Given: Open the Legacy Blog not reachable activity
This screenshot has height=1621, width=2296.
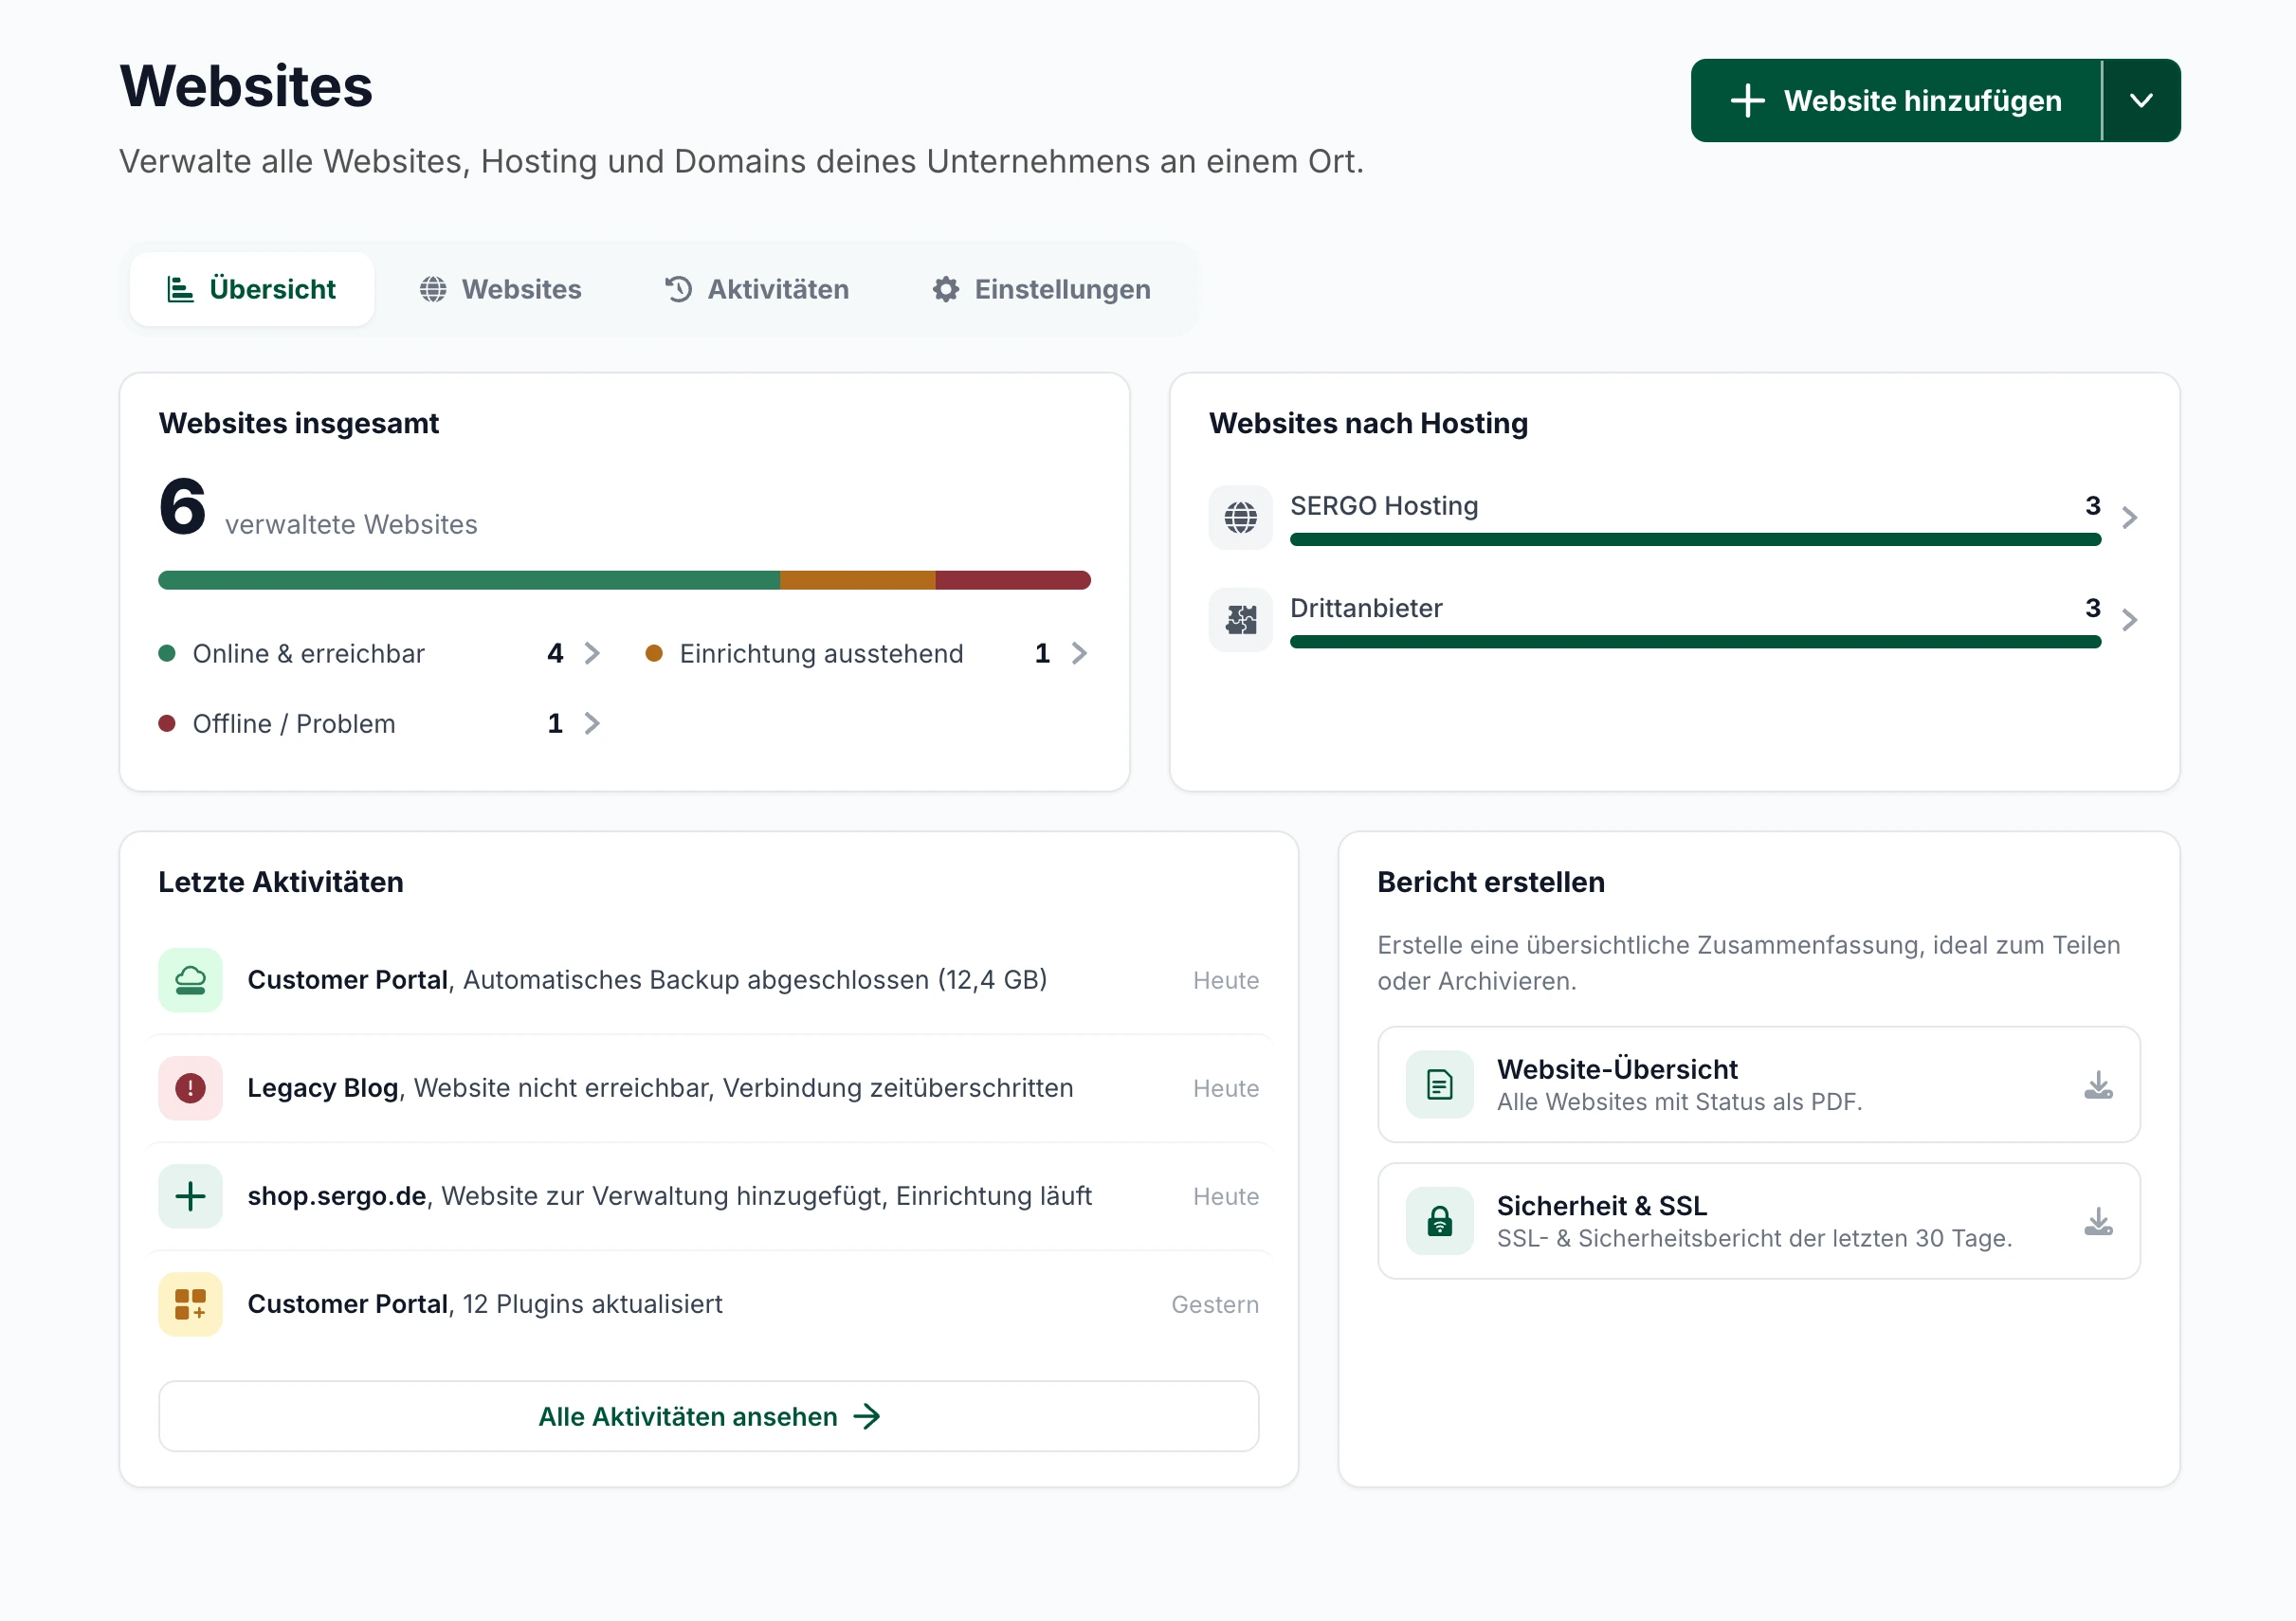Looking at the screenshot, I should pyautogui.click(x=709, y=1088).
